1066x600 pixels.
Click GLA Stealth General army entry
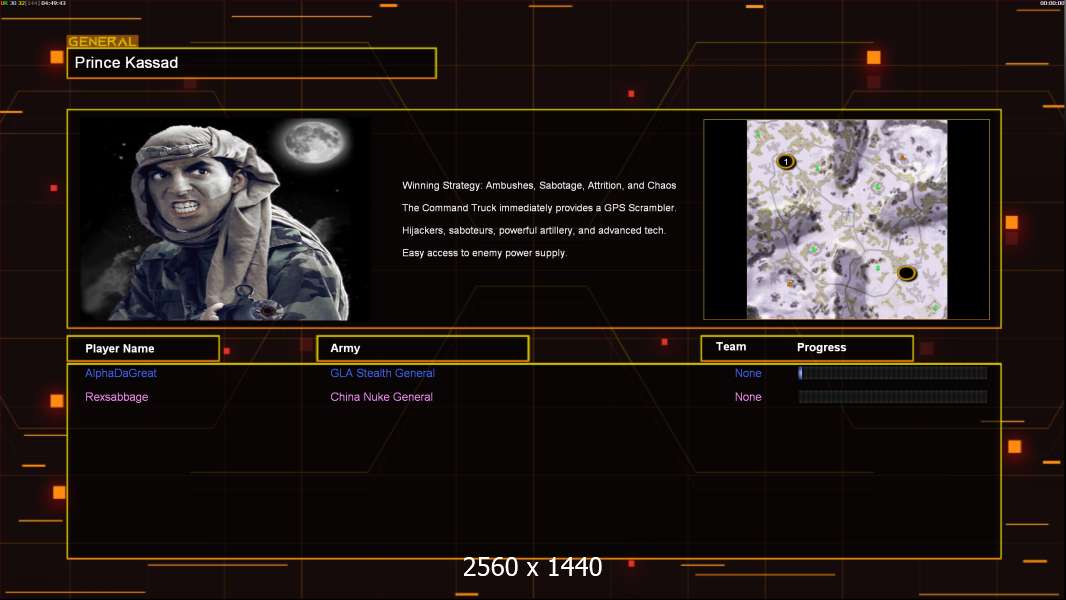click(382, 373)
